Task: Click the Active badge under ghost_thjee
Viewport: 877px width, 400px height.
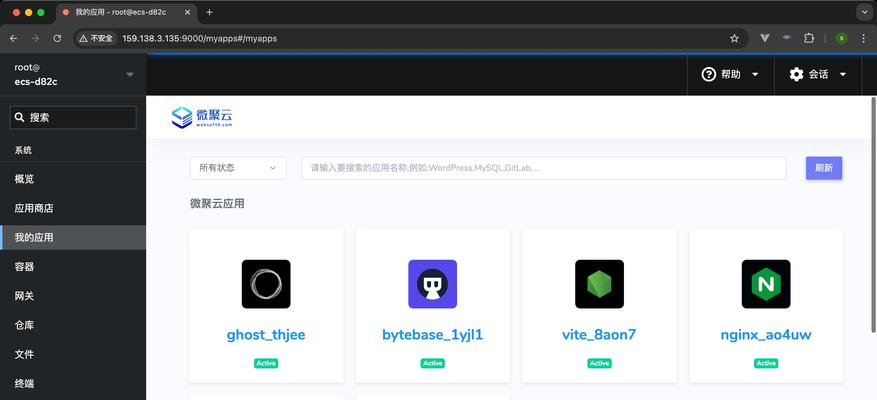Action: (x=266, y=363)
